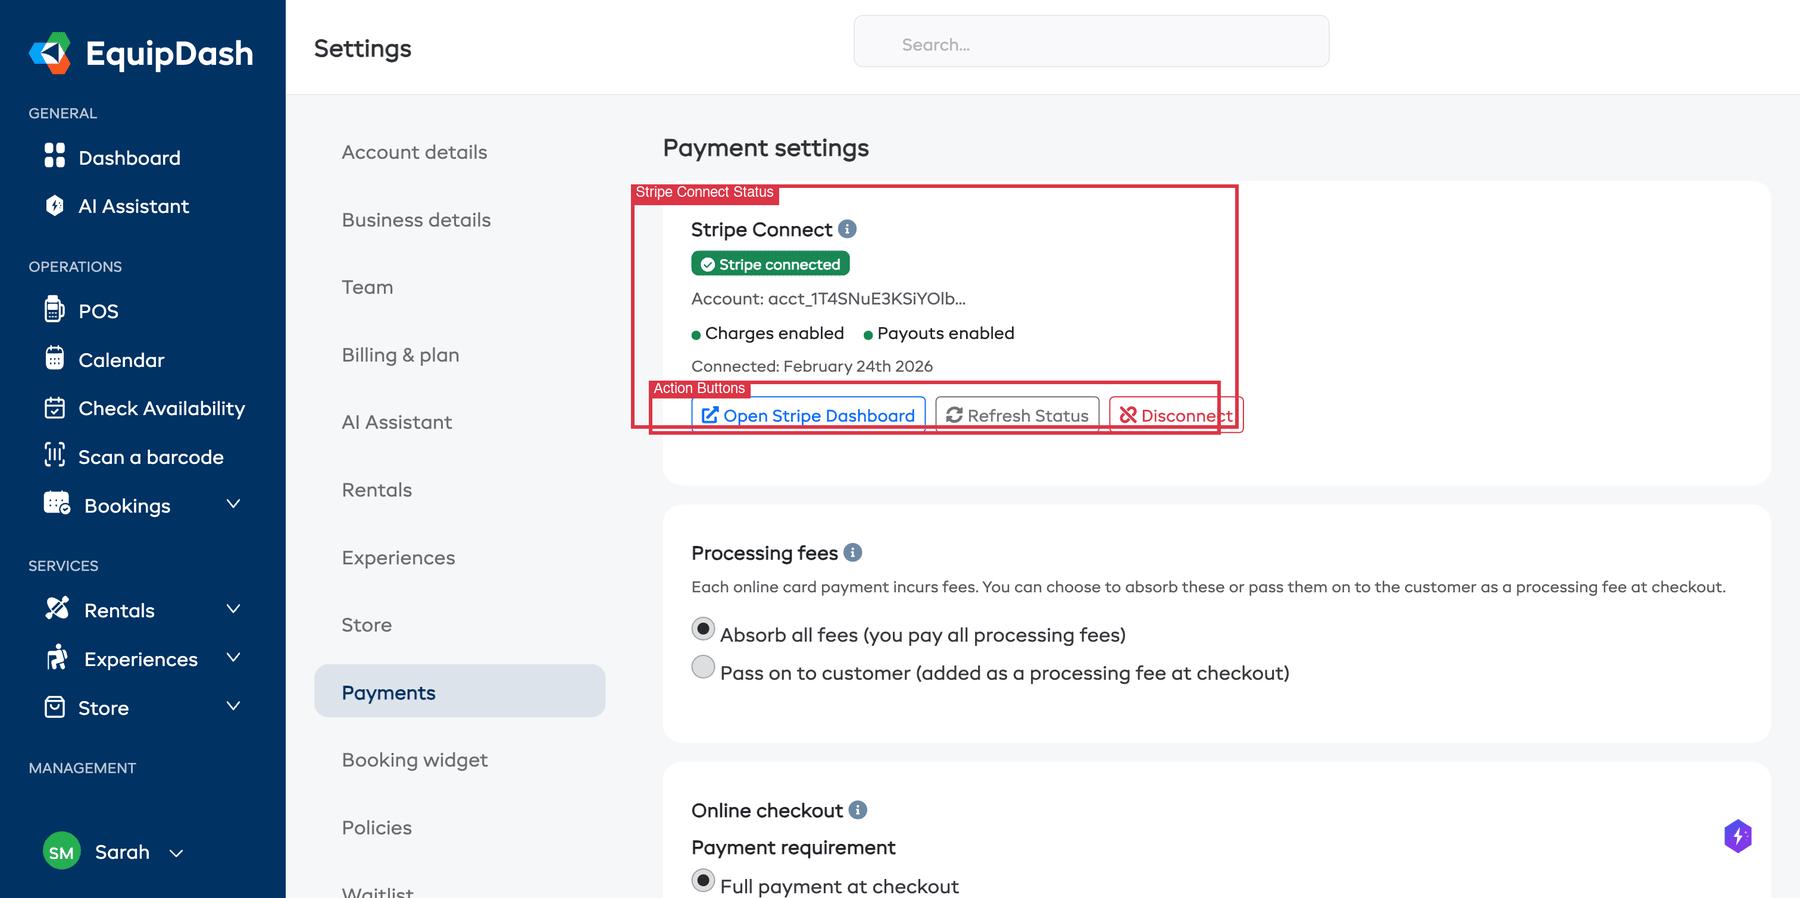This screenshot has height=898, width=1800.
Task: Go to Dashboard in sidebar
Action: (x=129, y=158)
